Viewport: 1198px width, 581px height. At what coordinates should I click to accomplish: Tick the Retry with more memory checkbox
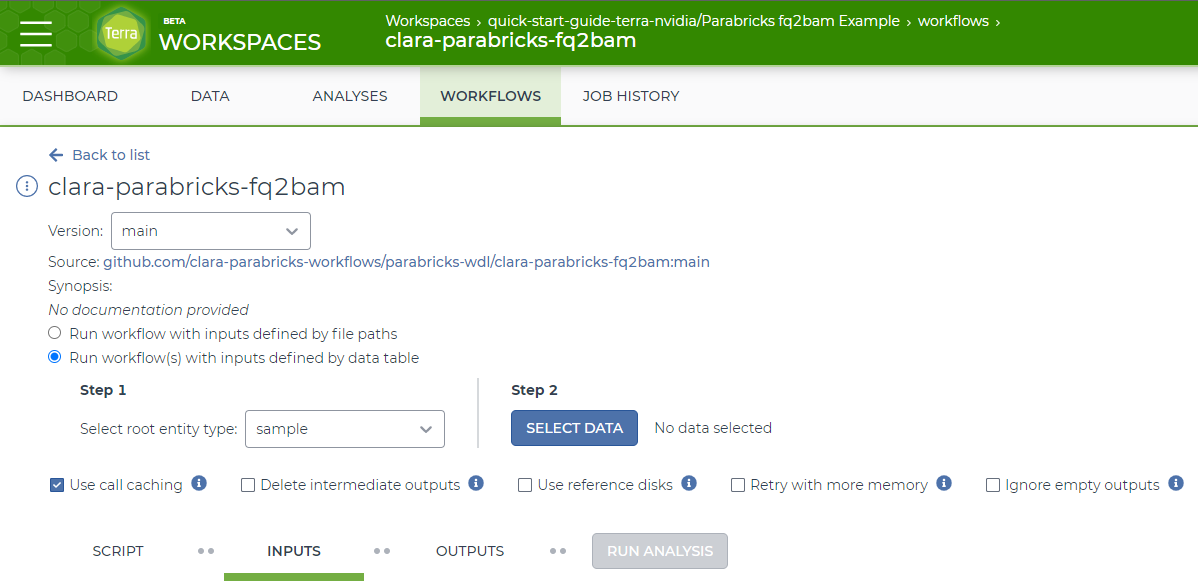pyautogui.click(x=738, y=485)
